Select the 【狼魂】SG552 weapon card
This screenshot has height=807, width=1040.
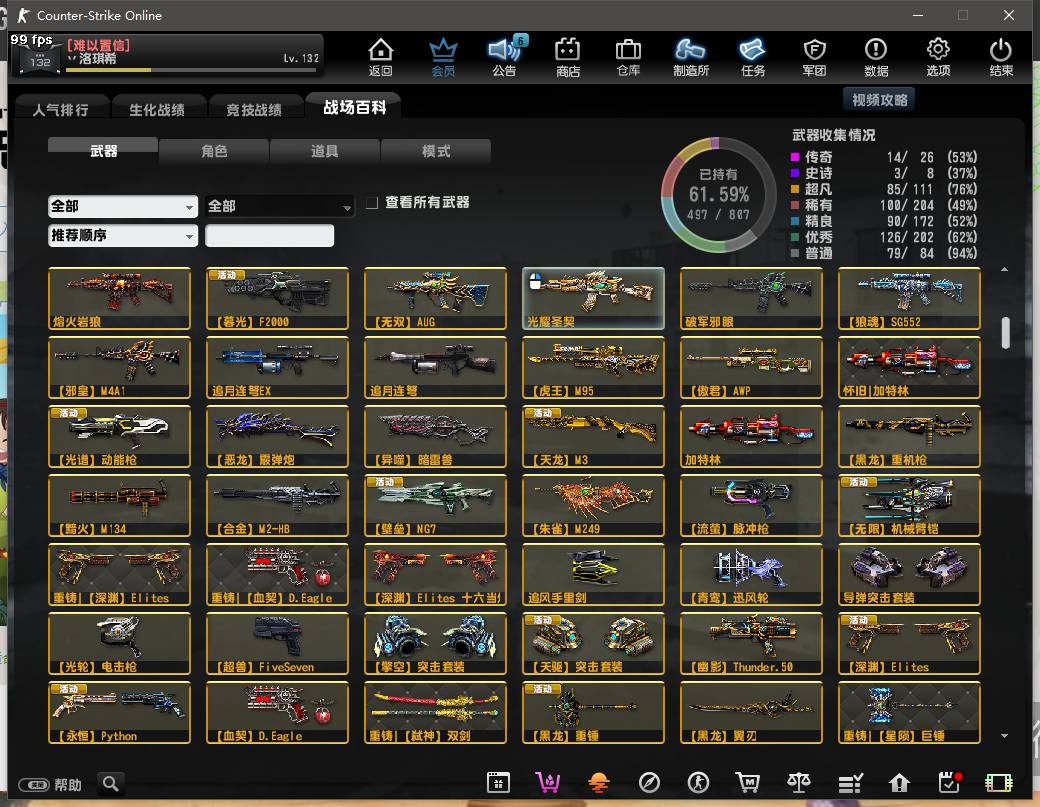pos(909,298)
